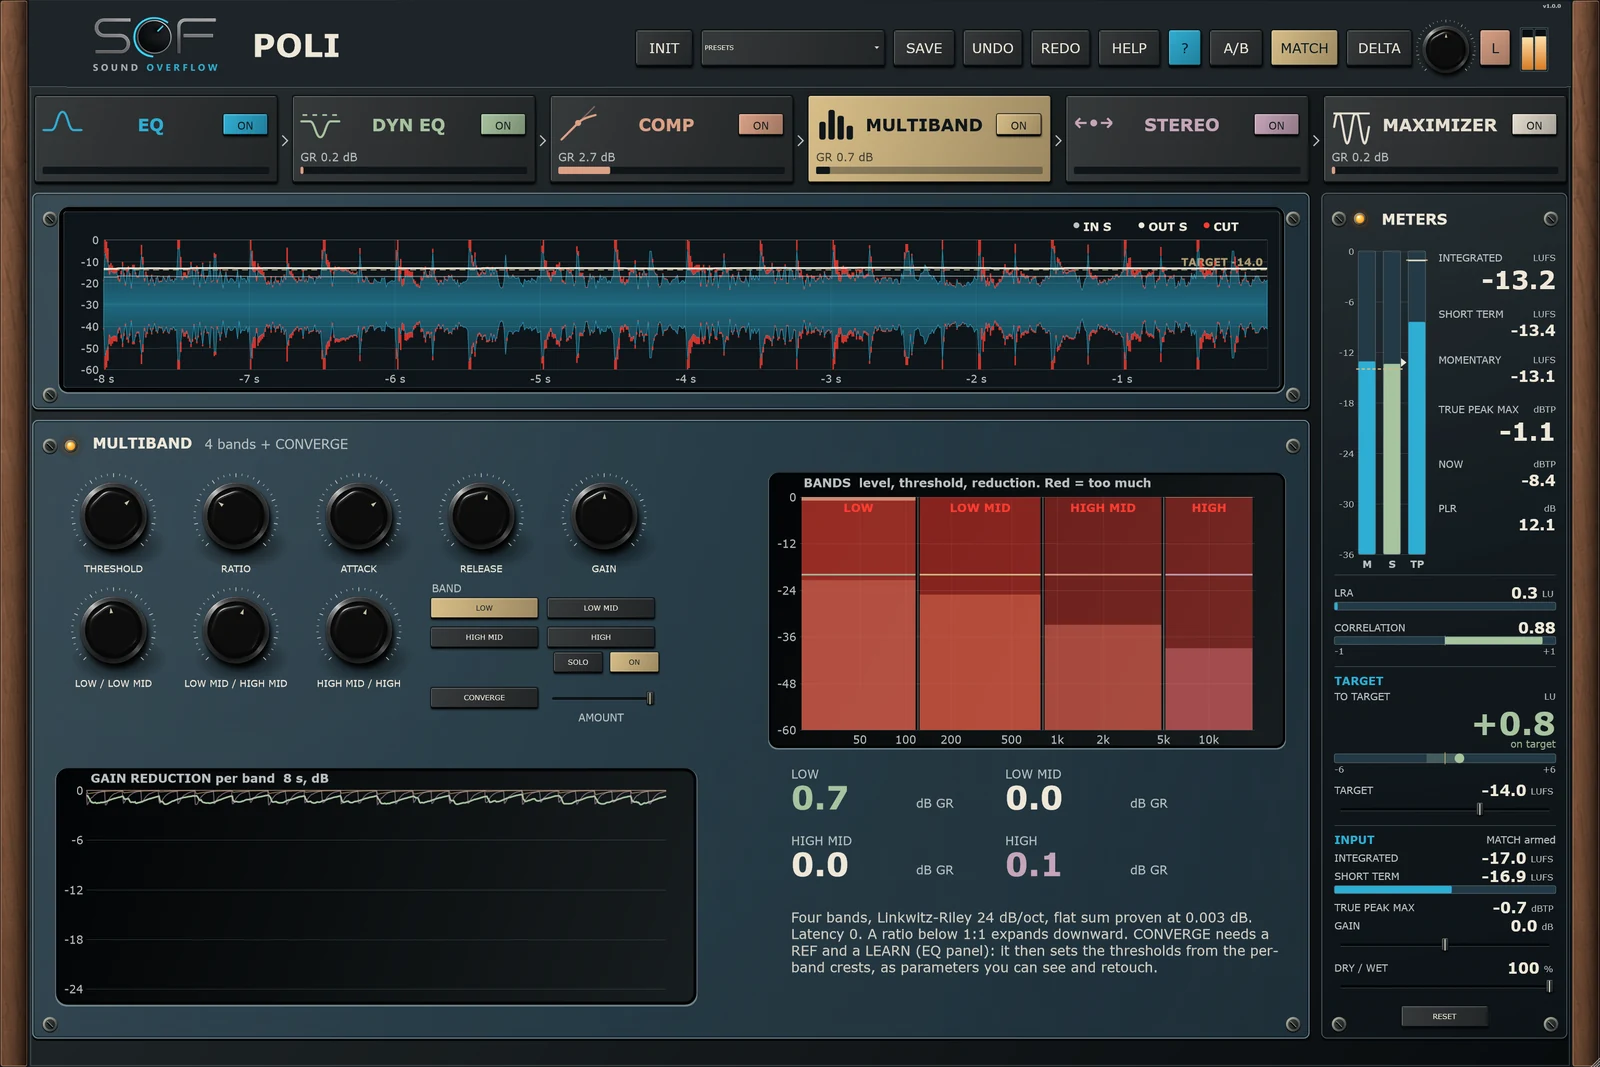The image size is (1600, 1067).
Task: Click the REDO button
Action: coord(1060,48)
